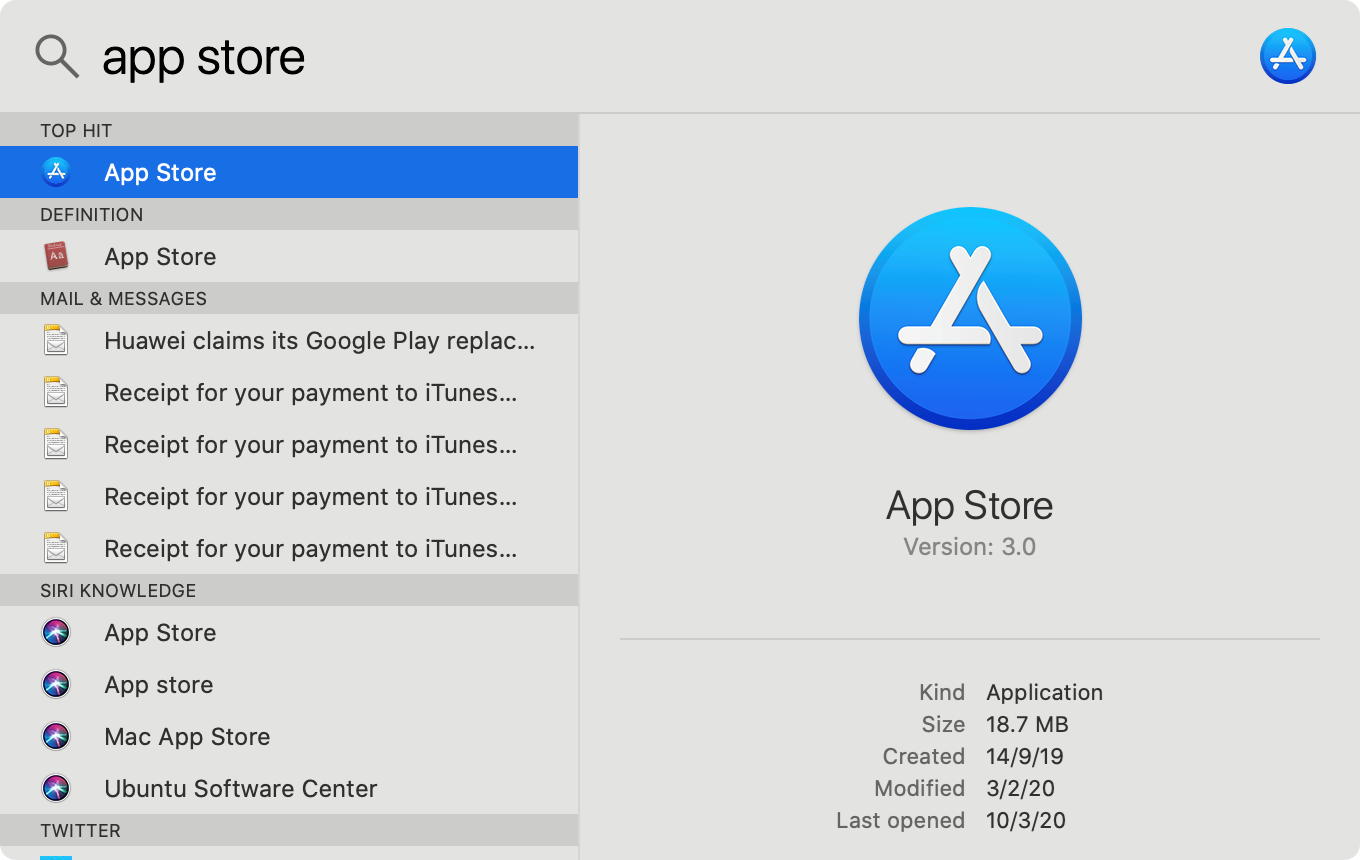This screenshot has height=860, width=1360.
Task: Click the App Store icon in the preview pane
Action: point(969,318)
